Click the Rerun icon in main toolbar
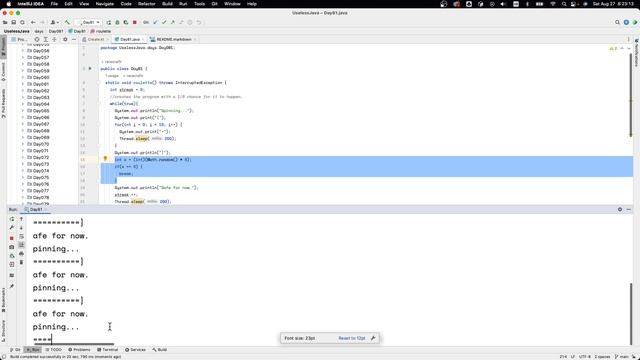This screenshot has height=360, width=640. [x=109, y=22]
